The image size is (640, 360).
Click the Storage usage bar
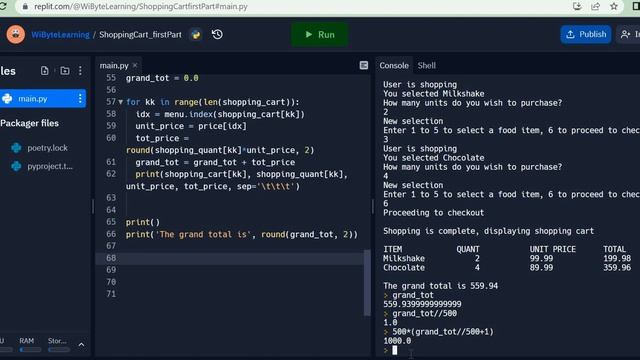pos(59,350)
